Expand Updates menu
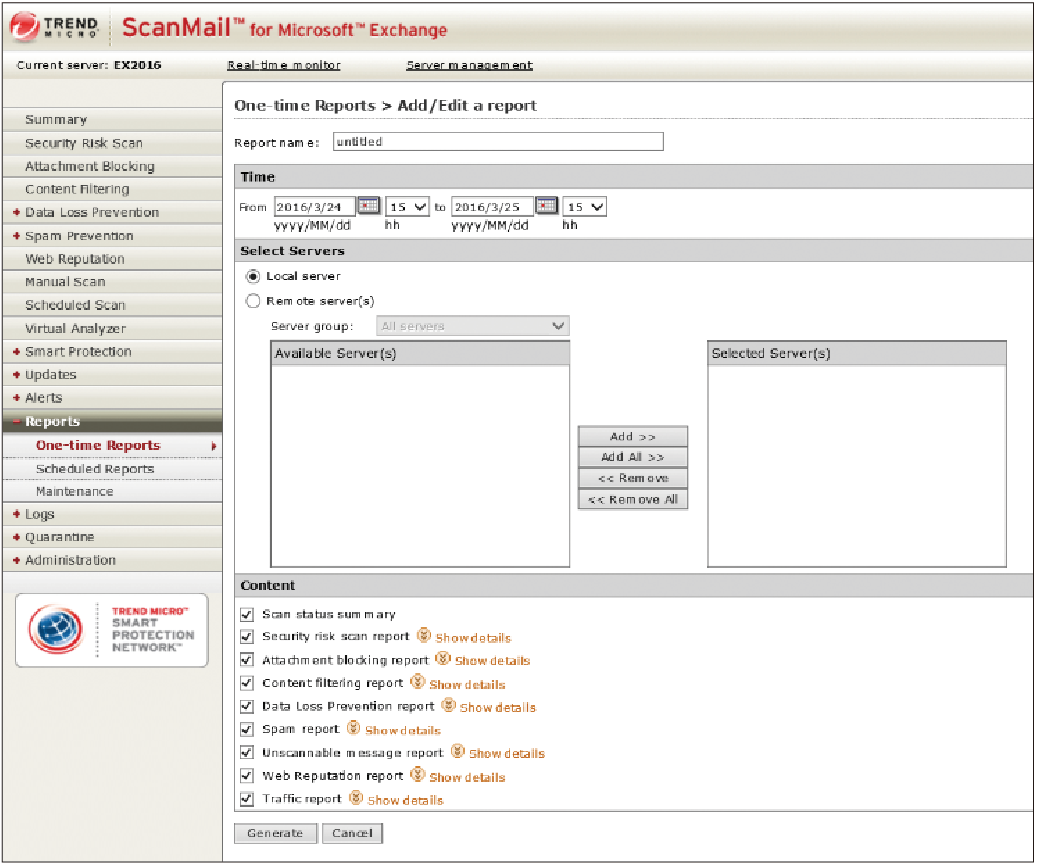The image size is (1037, 866). pyautogui.click(x=17, y=374)
